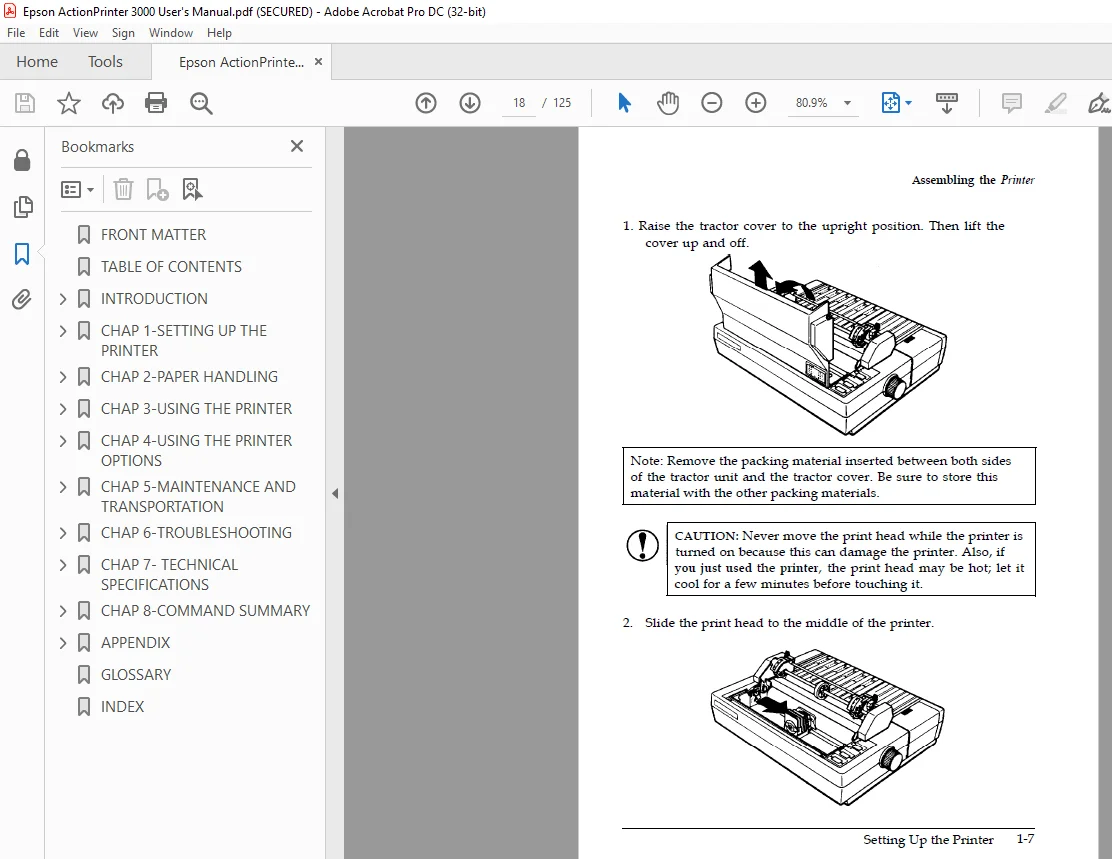Delete selected bookmark trash icon
The width and height of the screenshot is (1112, 859).
[123, 189]
